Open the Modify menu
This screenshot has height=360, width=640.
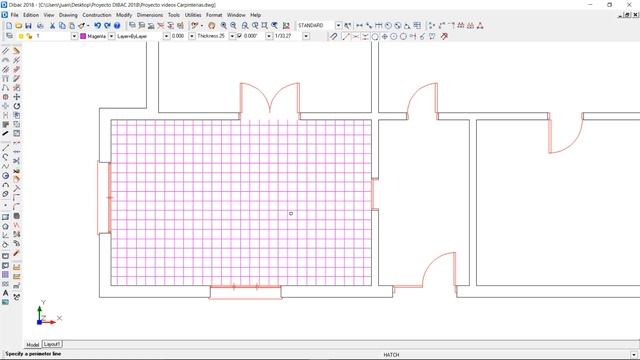(124, 15)
